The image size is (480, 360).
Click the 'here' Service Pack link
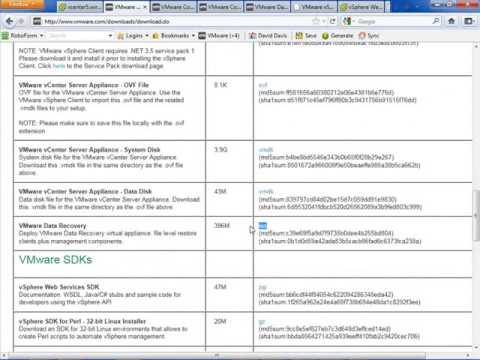tap(59, 66)
